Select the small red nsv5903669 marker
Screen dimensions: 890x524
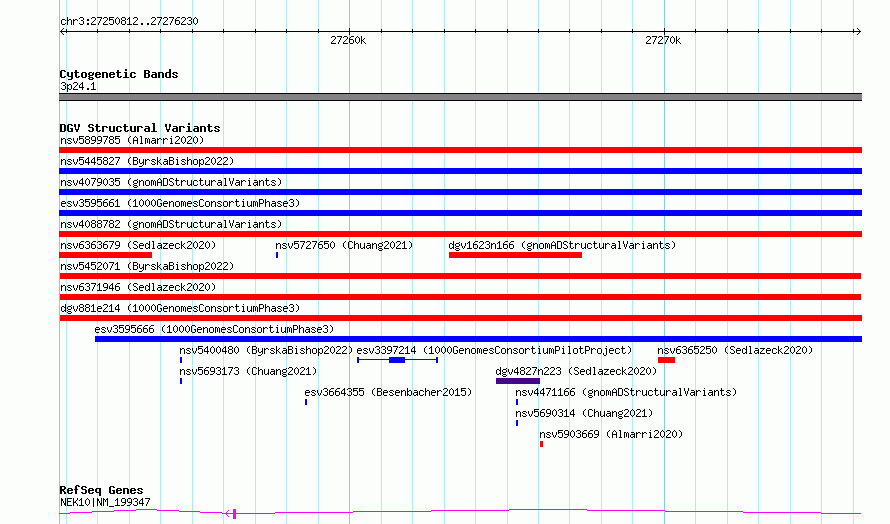pyautogui.click(x=541, y=444)
